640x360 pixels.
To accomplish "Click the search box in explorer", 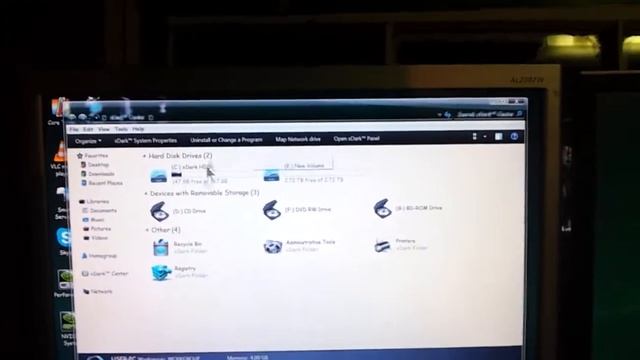I will tap(488, 114).
